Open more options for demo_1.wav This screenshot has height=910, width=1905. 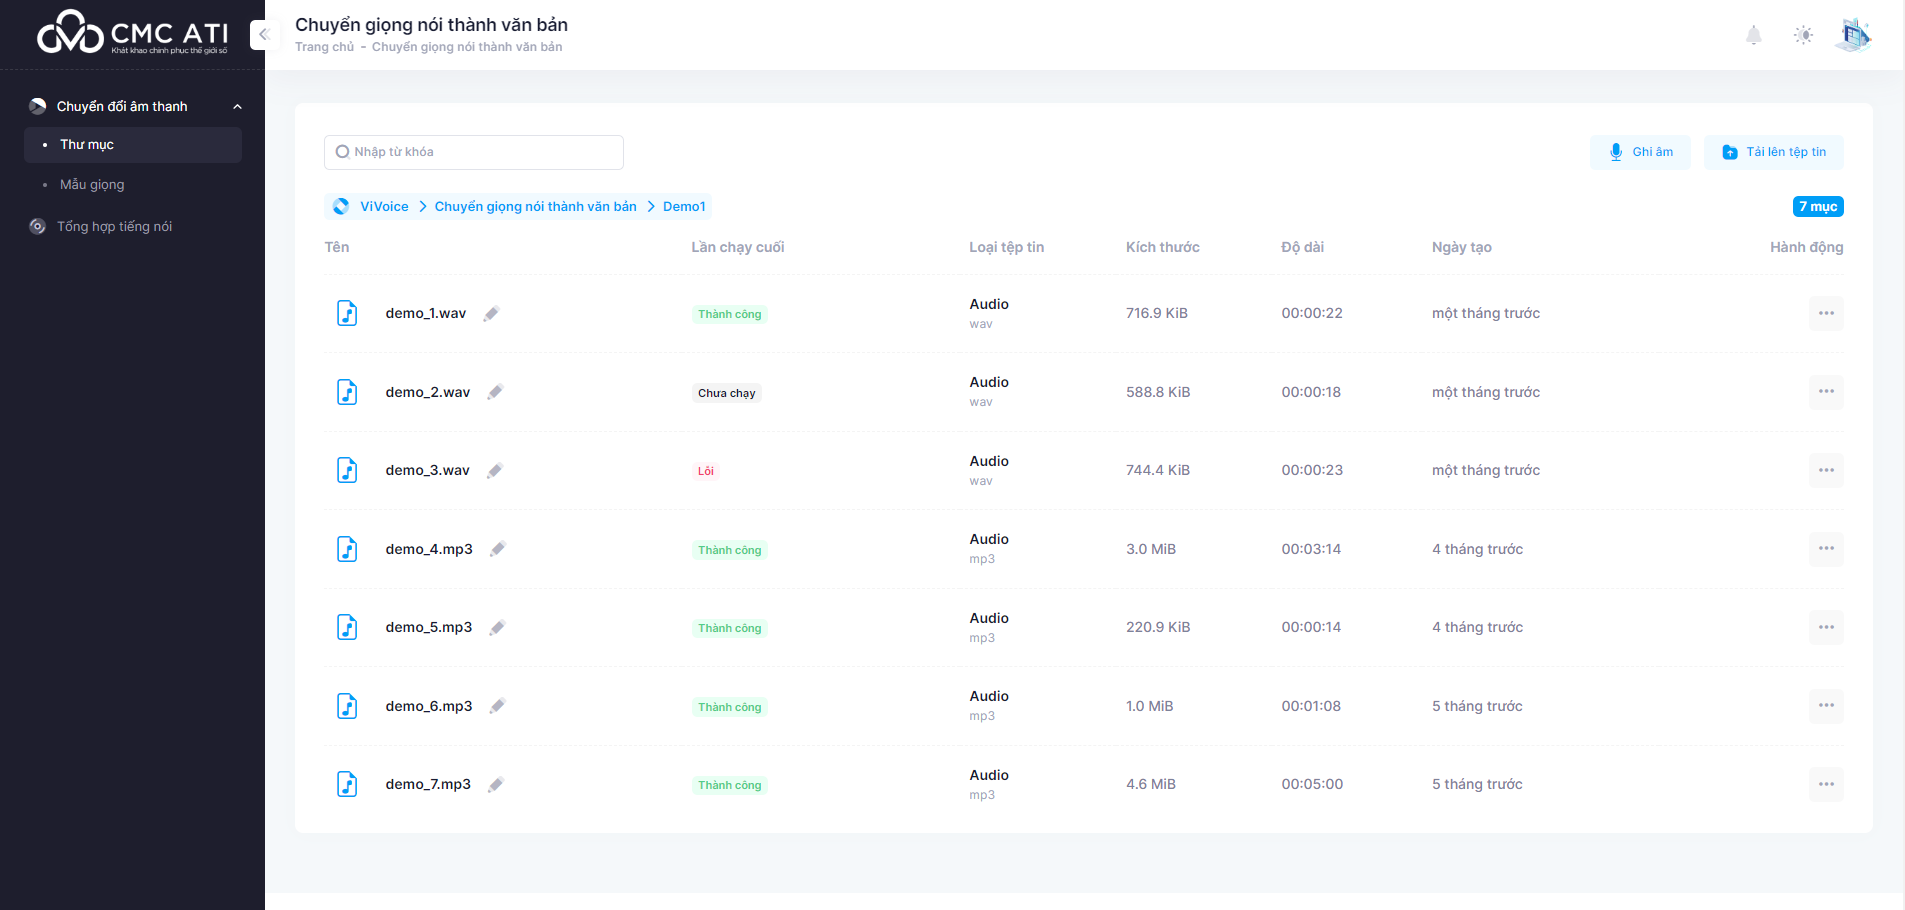[x=1825, y=314]
